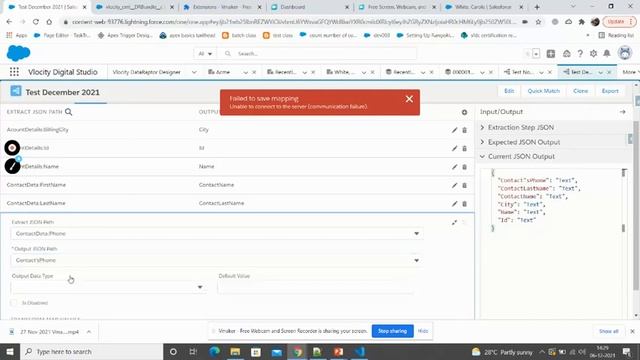Open the More tabs dropdown
This screenshot has height=360, width=640.
630,72
